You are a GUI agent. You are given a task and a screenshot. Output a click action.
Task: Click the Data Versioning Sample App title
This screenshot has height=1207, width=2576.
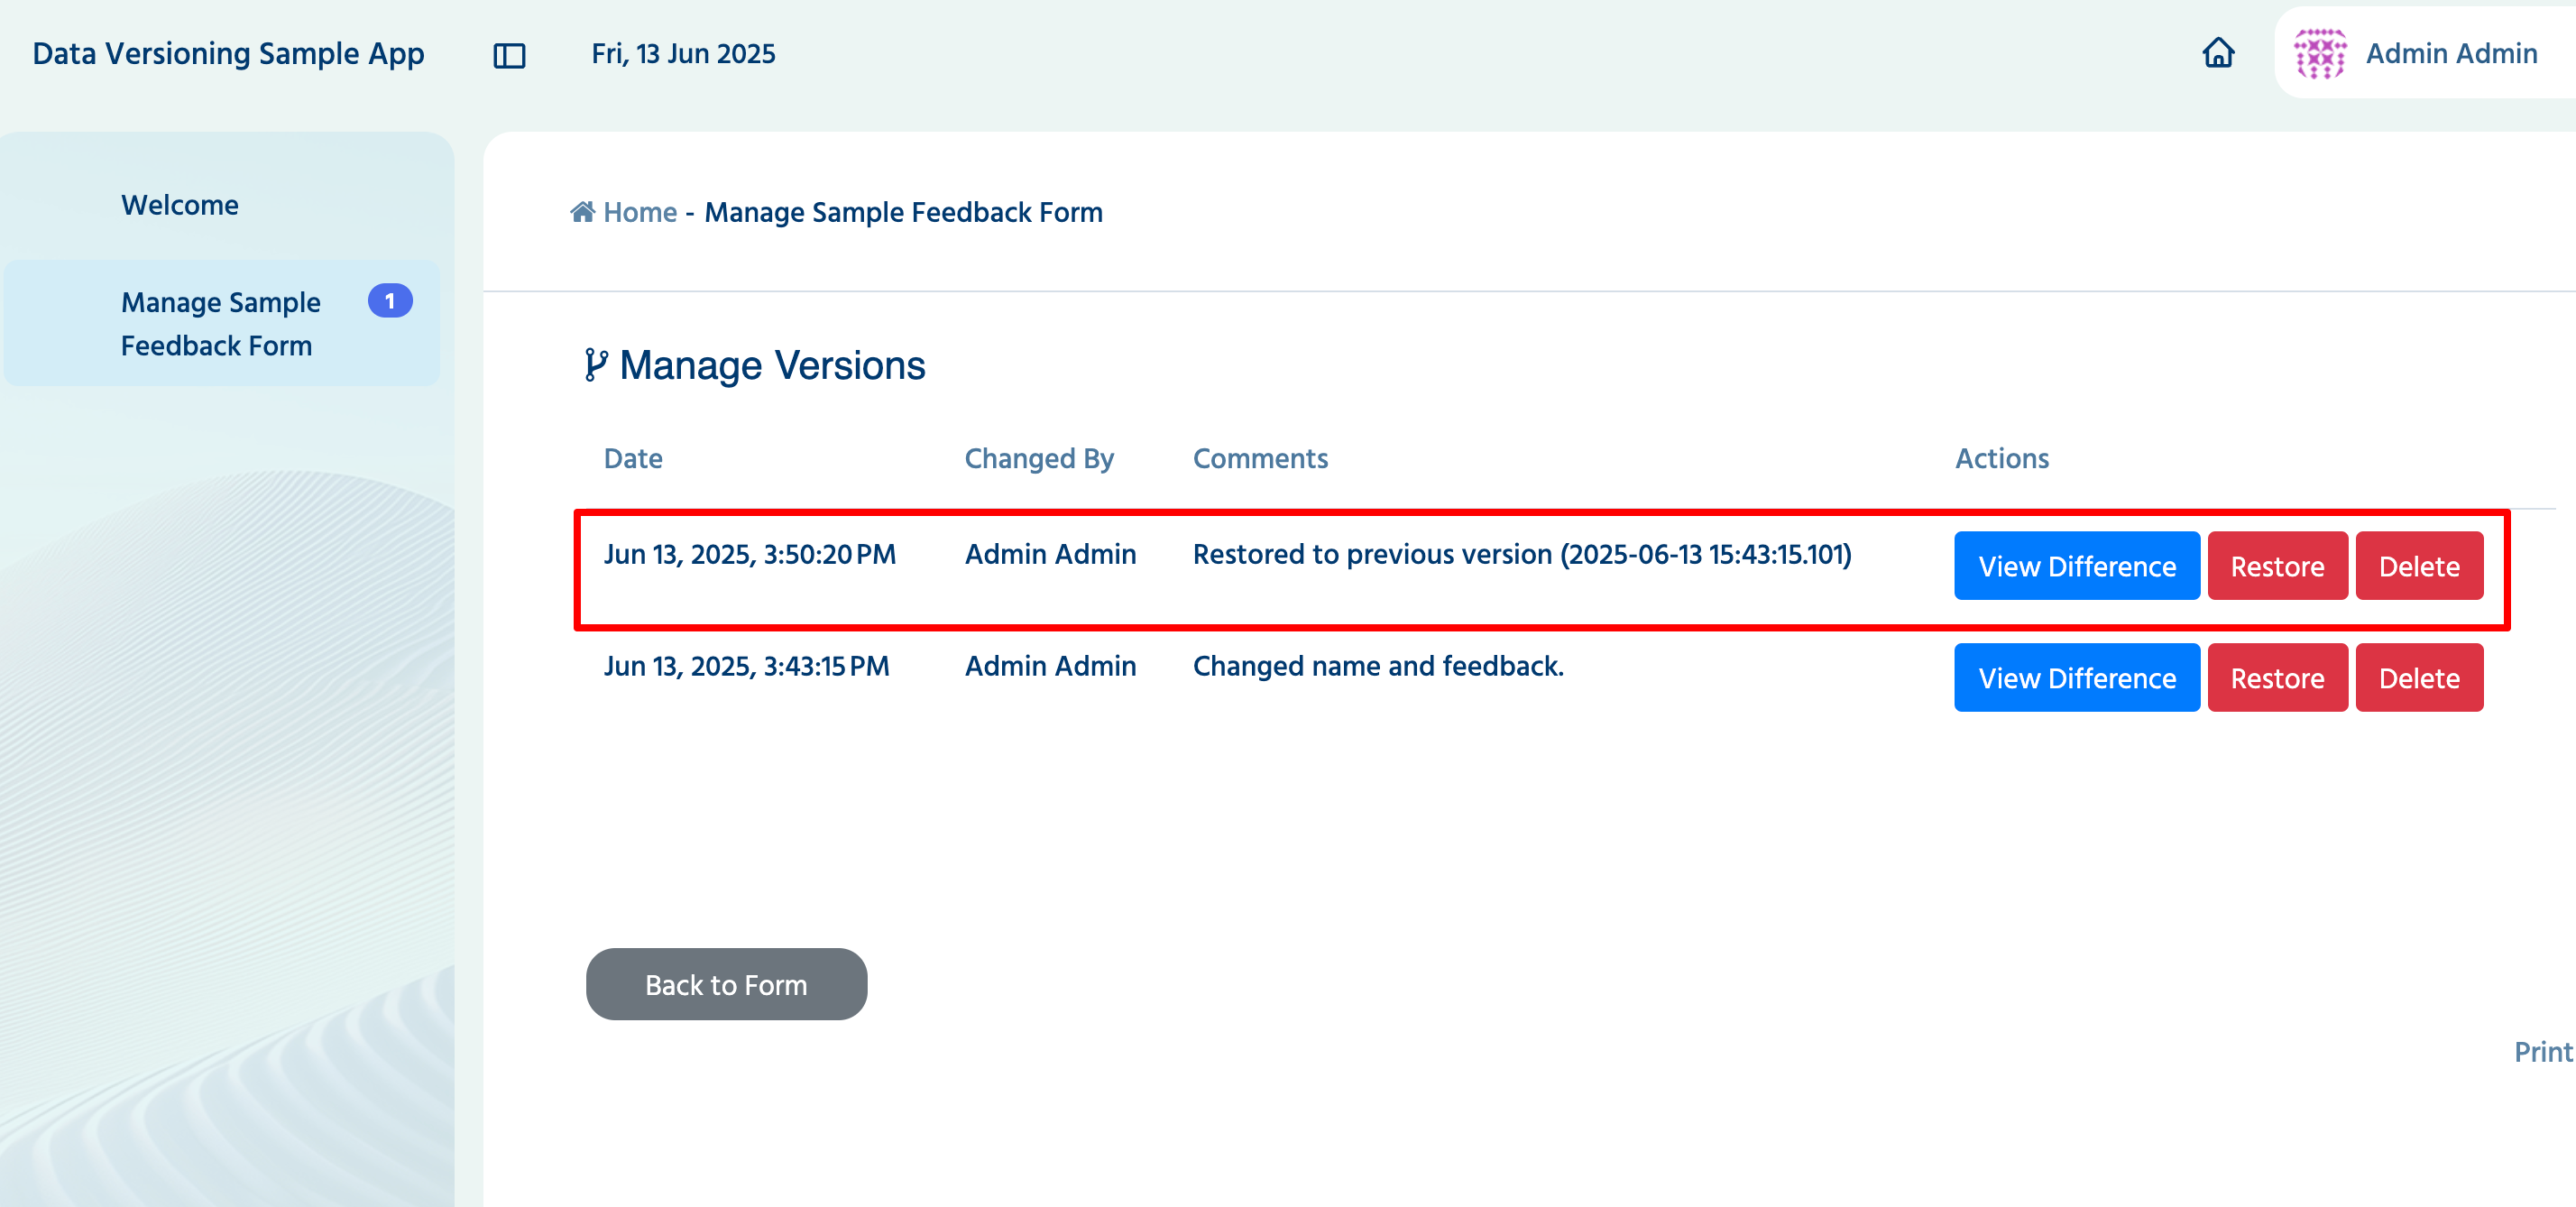228,53
